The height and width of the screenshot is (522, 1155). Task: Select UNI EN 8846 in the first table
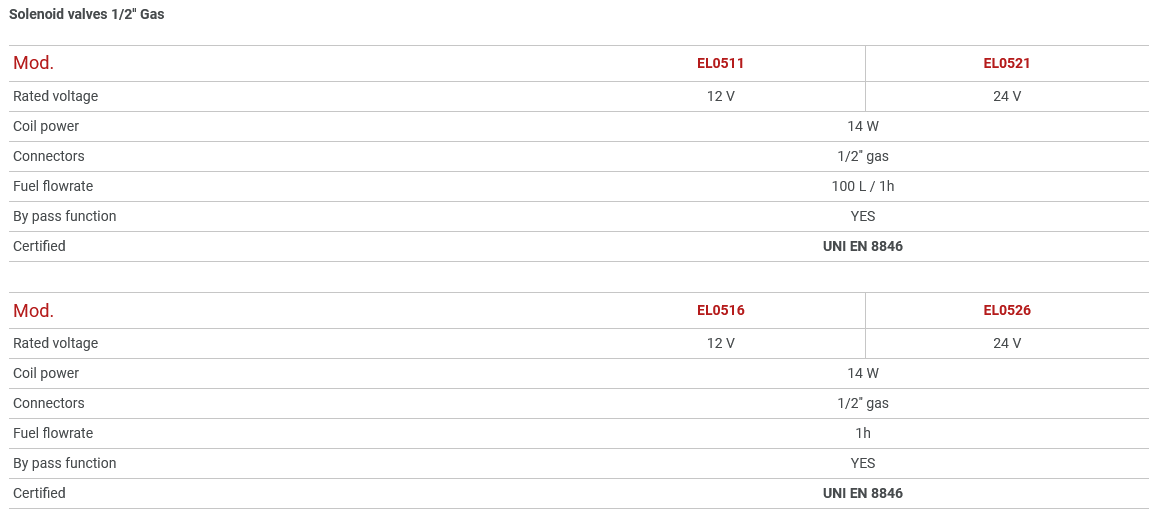pyautogui.click(x=862, y=246)
